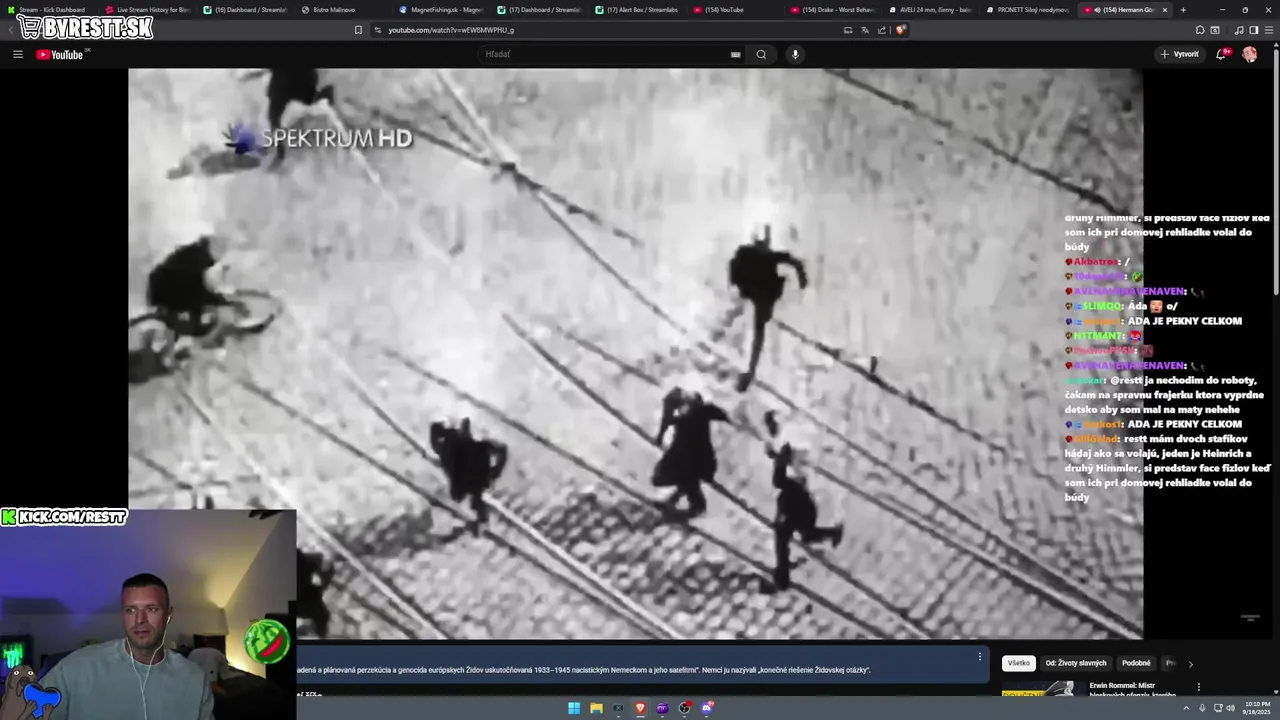Switch to the PRONETT Silný neodymový tab
1280x720 pixels.
(1028, 10)
